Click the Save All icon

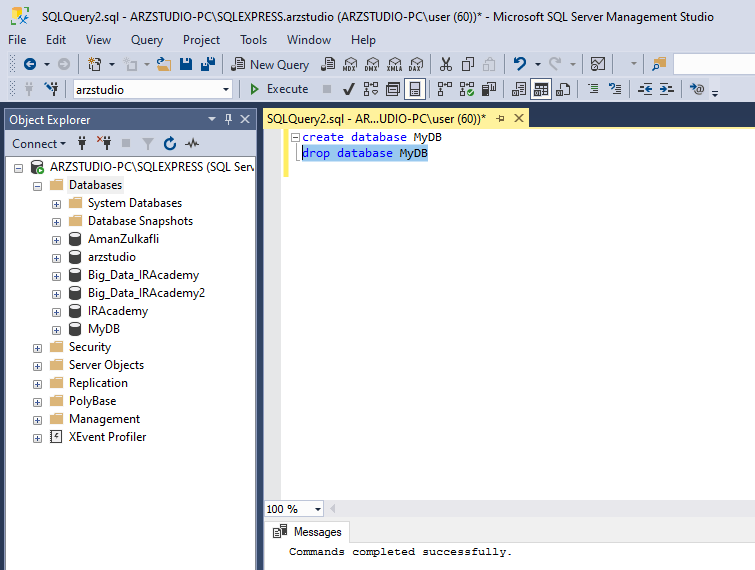(x=208, y=64)
